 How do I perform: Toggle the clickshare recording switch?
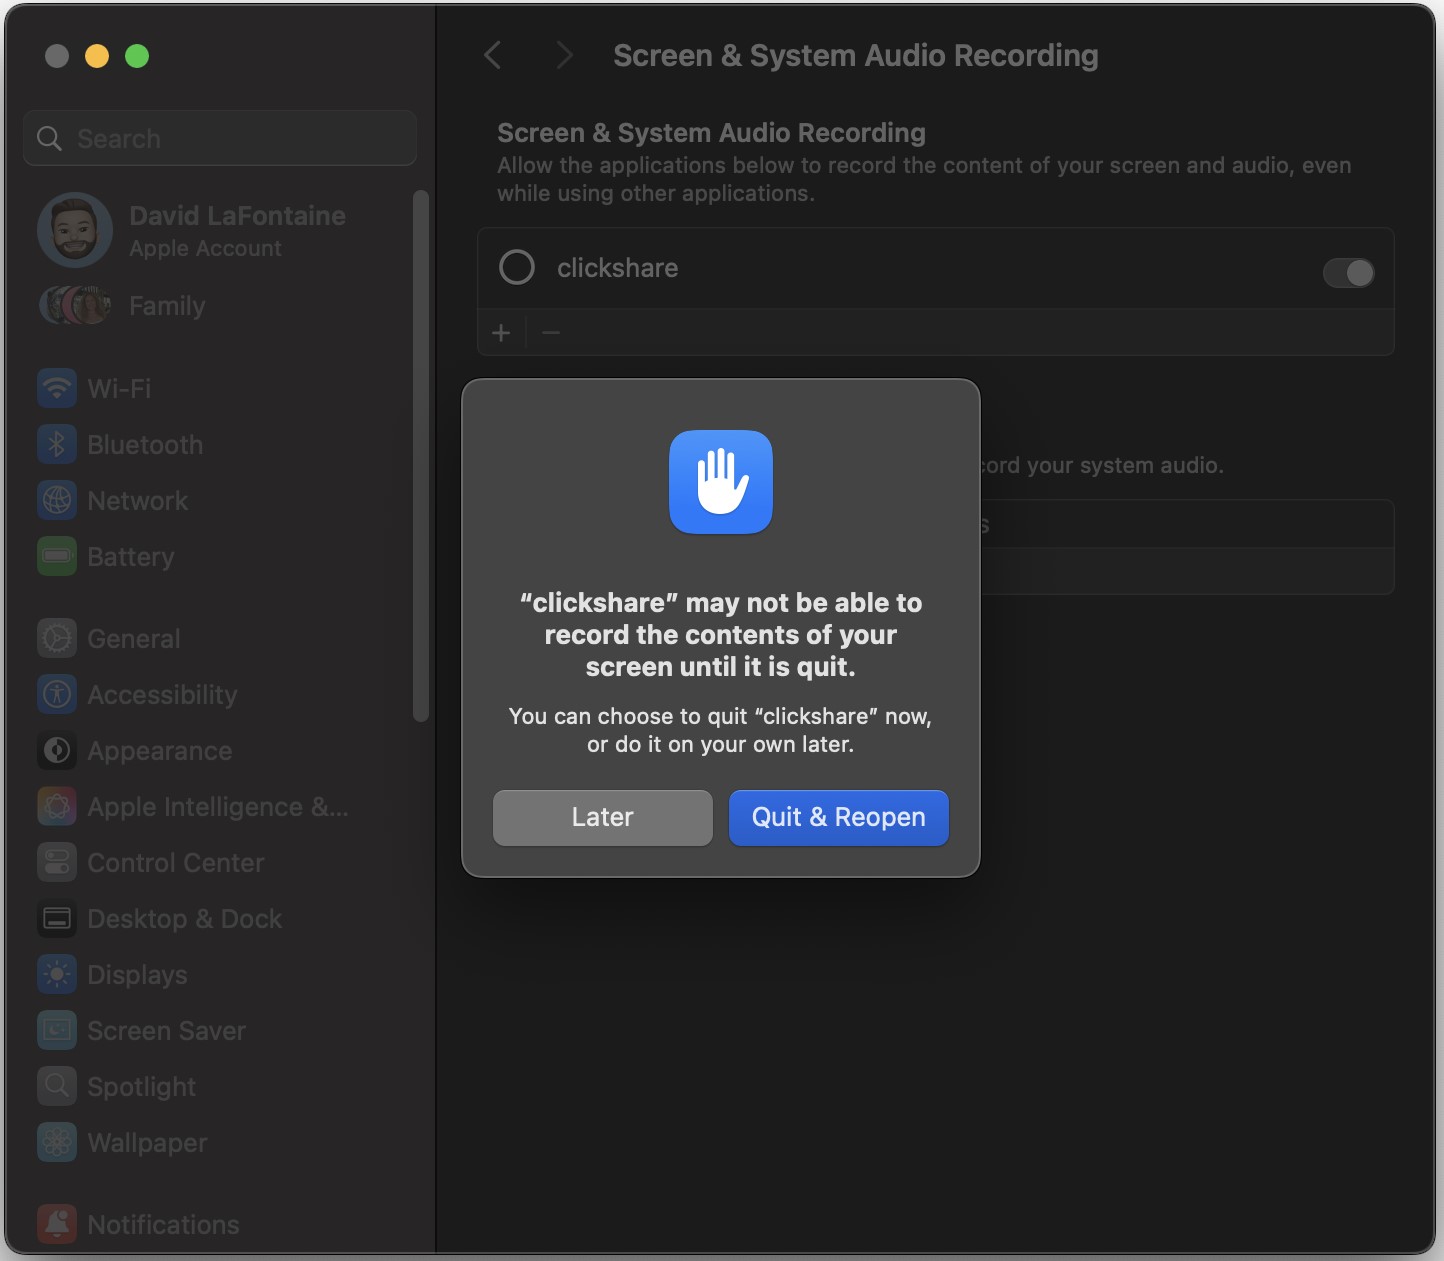[1348, 273]
